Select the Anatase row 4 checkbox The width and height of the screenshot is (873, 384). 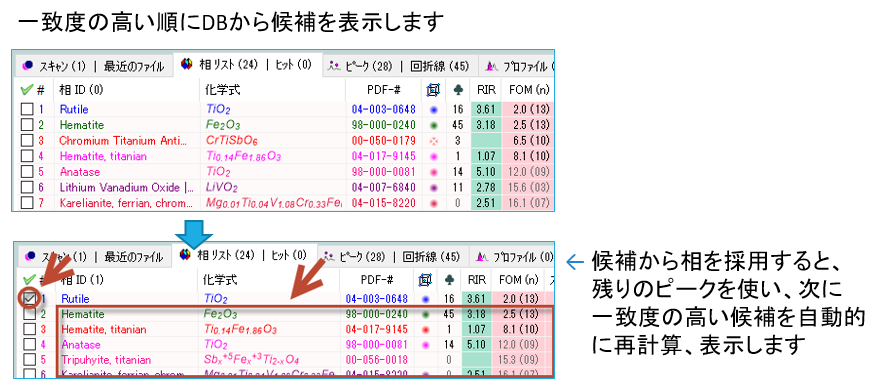pos(30,345)
